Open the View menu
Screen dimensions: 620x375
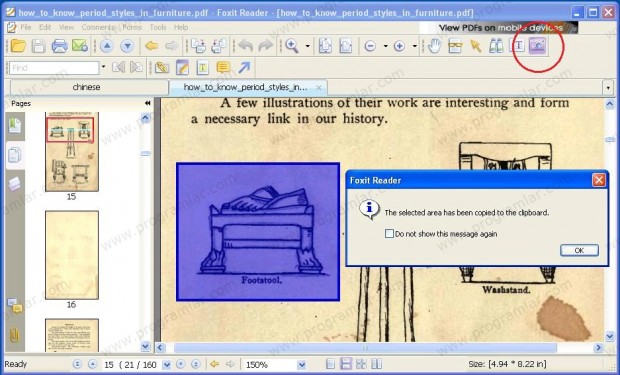(66, 27)
